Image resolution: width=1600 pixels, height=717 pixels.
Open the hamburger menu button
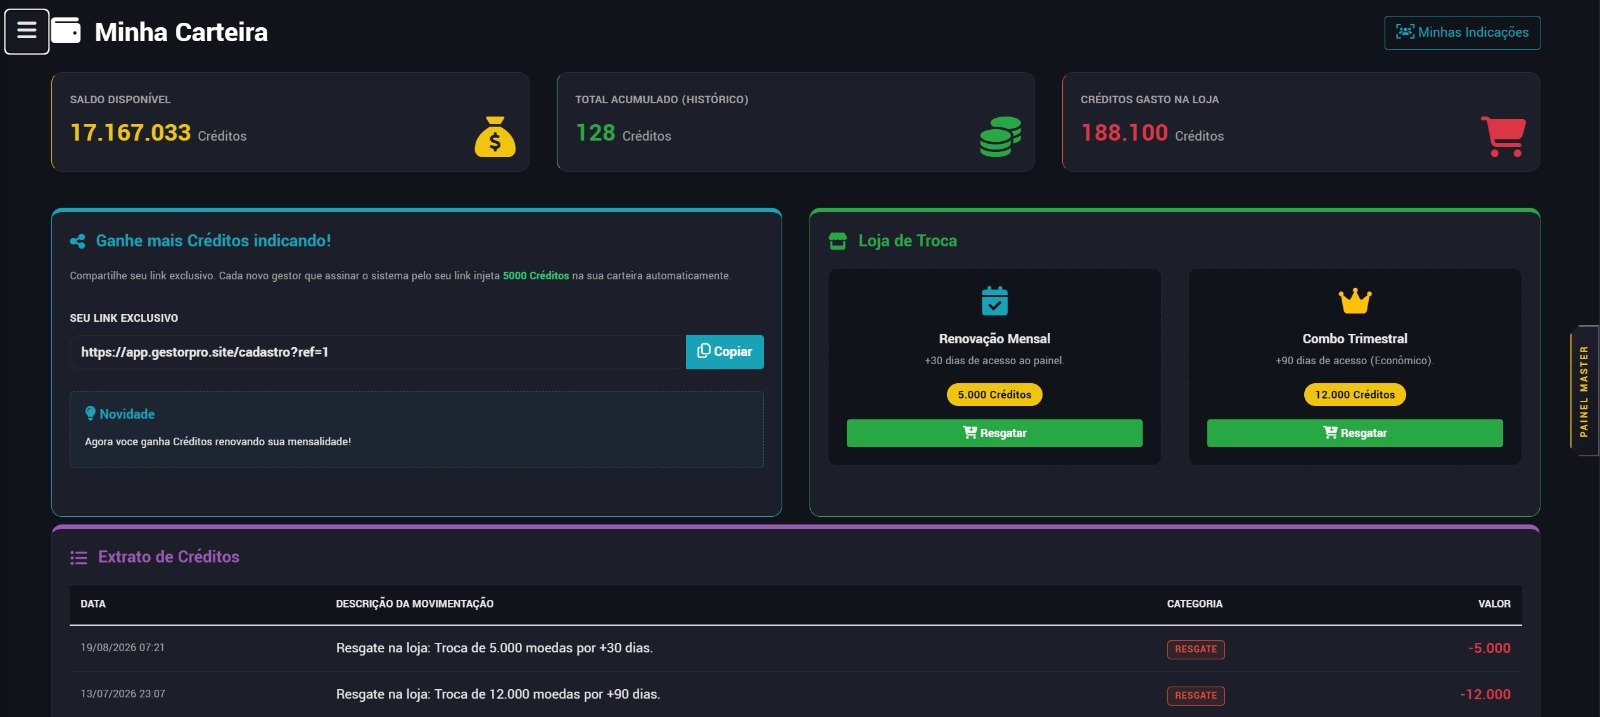pos(27,31)
